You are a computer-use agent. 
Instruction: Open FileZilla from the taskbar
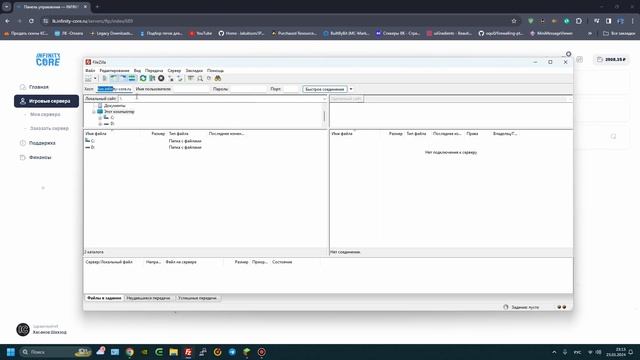tap(188, 352)
